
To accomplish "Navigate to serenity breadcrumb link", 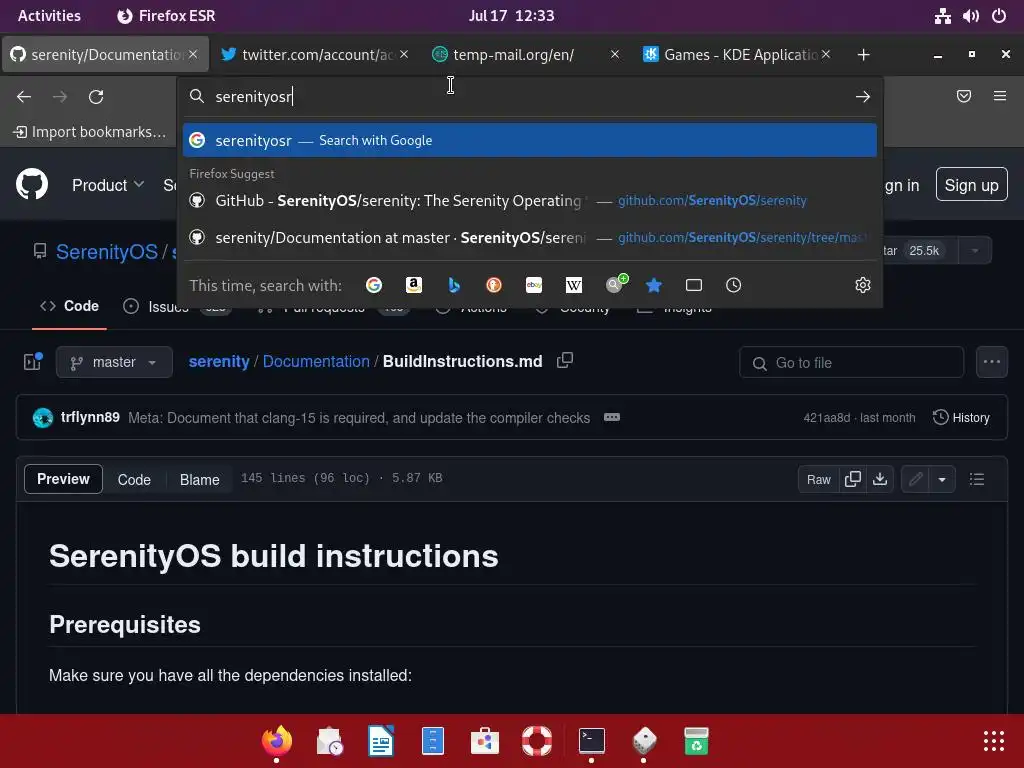I will pyautogui.click(x=219, y=361).
